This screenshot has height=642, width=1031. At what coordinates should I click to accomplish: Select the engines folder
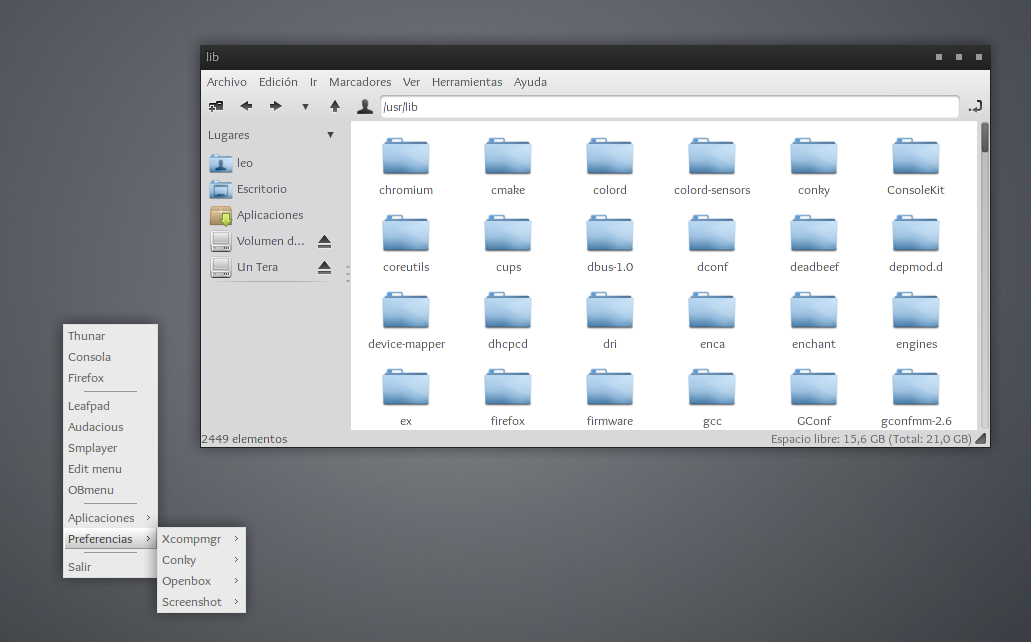coord(916,321)
